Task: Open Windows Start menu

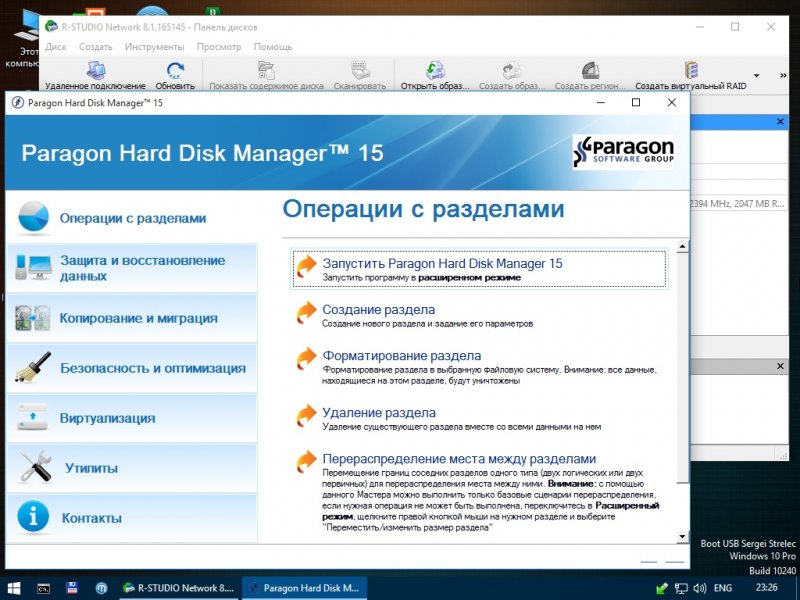Action: [14, 588]
